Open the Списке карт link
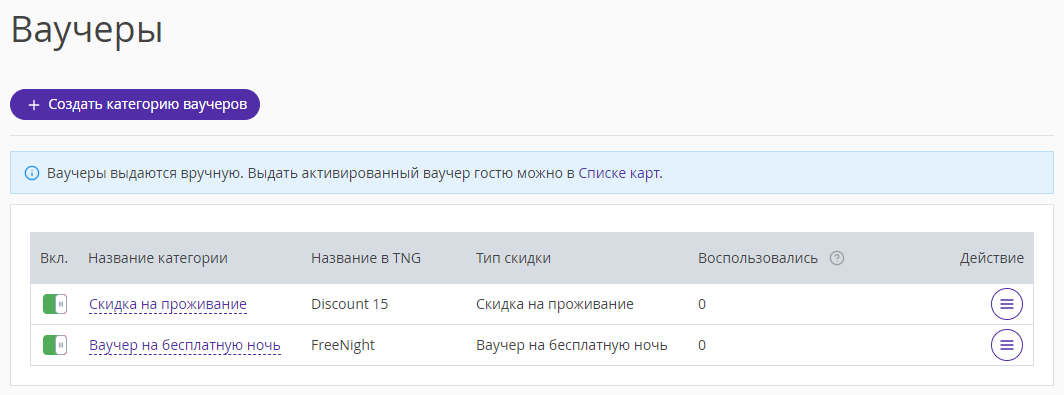The height and width of the screenshot is (395, 1064). pyautogui.click(x=619, y=173)
